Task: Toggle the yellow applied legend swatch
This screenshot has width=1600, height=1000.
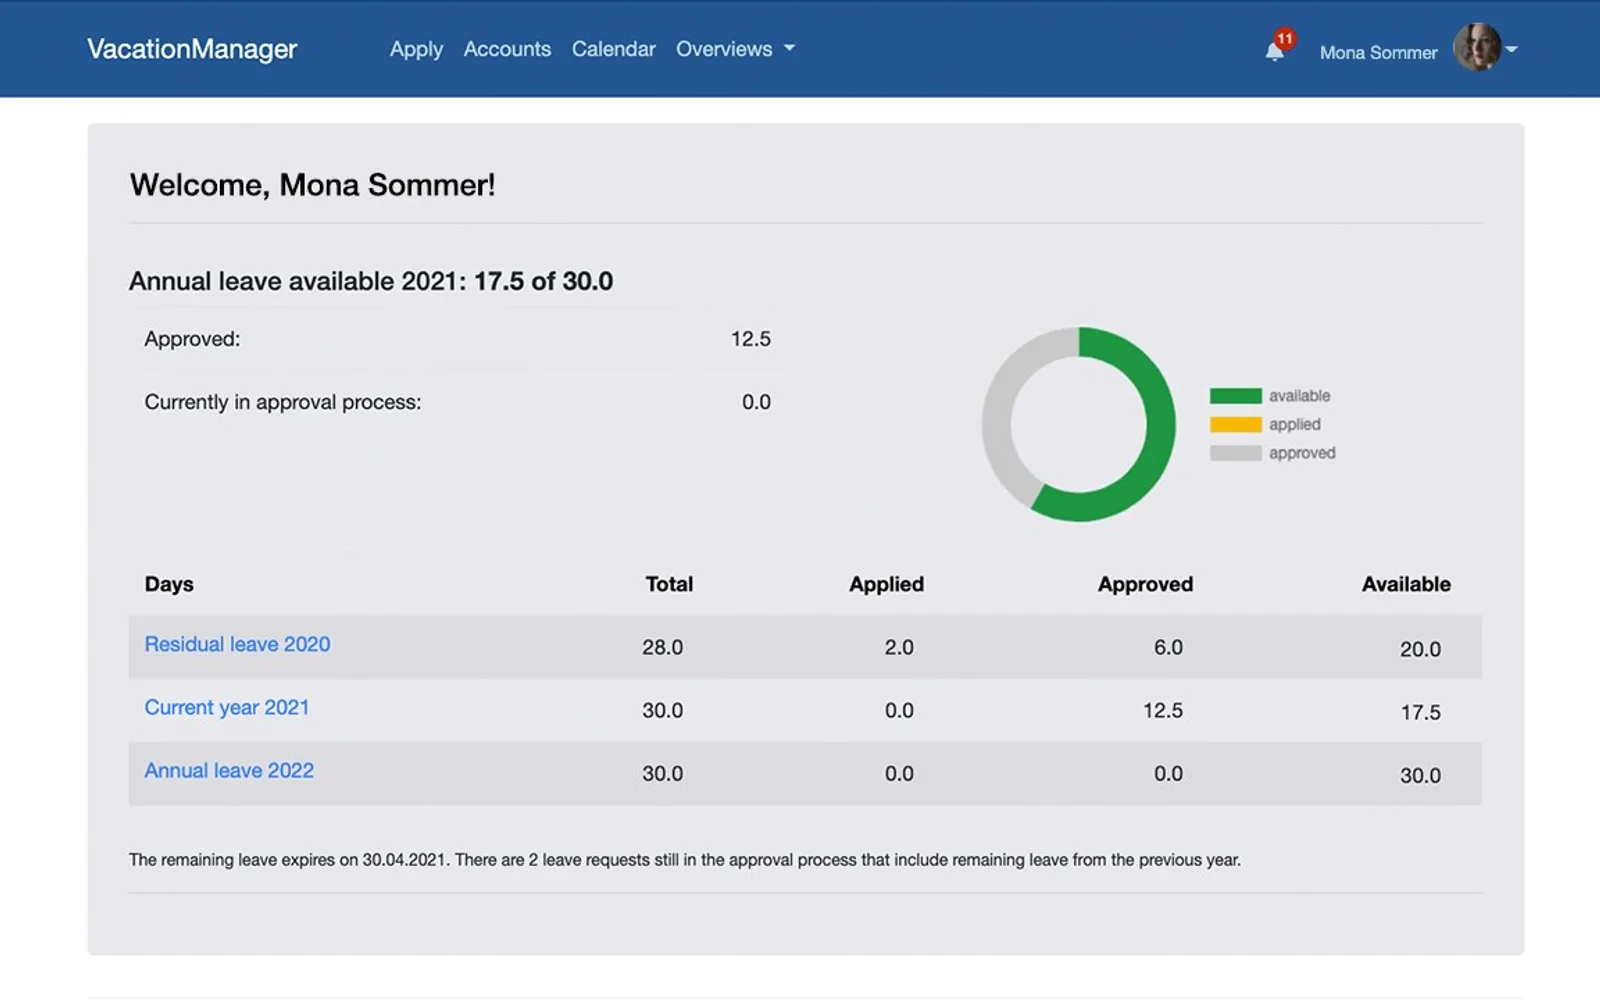Action: pyautogui.click(x=1235, y=424)
